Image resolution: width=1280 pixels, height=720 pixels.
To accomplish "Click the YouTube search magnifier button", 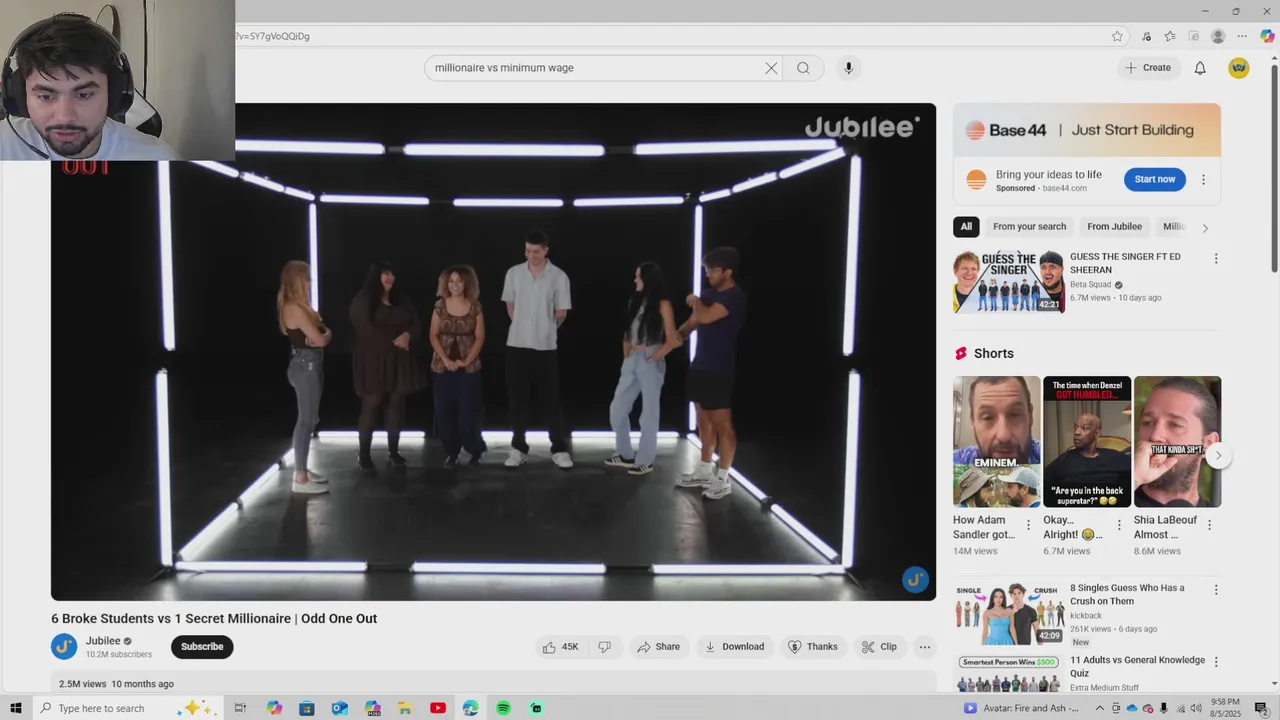I will click(x=803, y=68).
